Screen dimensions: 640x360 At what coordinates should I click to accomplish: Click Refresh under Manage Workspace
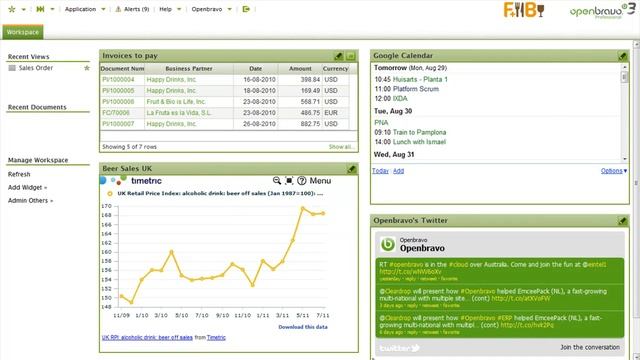tap(19, 174)
